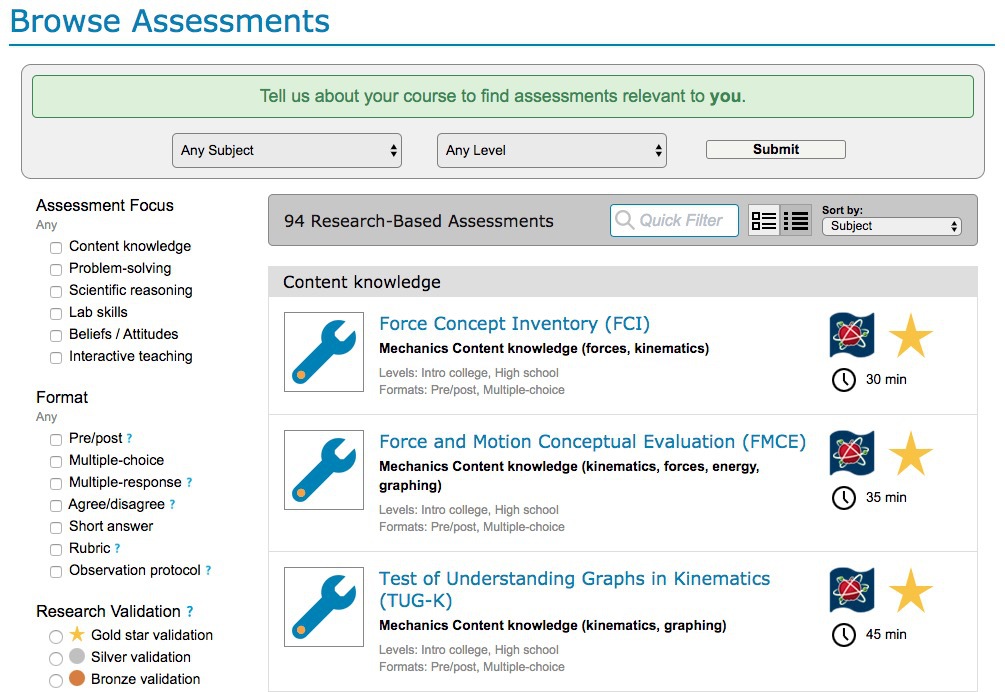This screenshot has height=692, width=1005.
Task: Switch to detailed list view icon
Action: click(x=764, y=221)
